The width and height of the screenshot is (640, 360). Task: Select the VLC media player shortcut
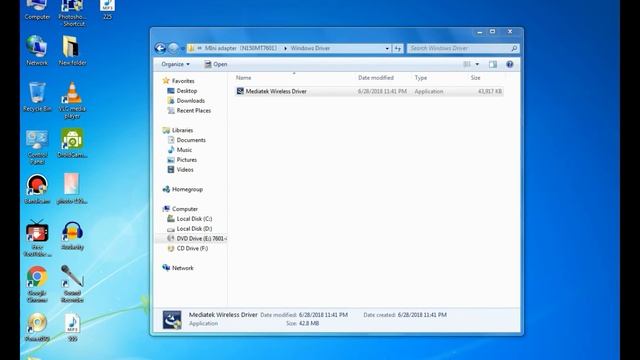72,100
